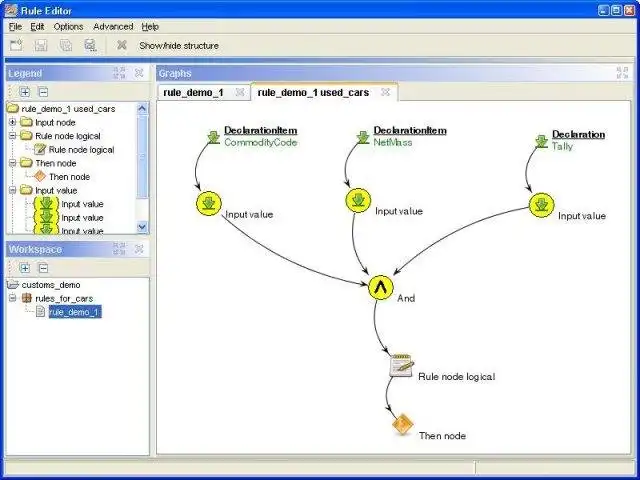Click the Tally label

(562, 147)
